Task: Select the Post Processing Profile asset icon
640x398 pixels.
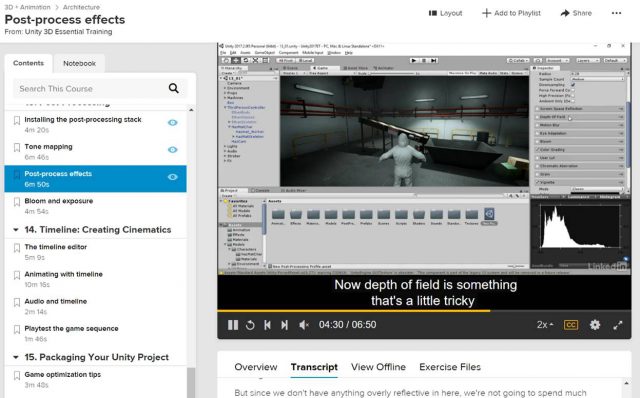Action: pyautogui.click(x=489, y=214)
